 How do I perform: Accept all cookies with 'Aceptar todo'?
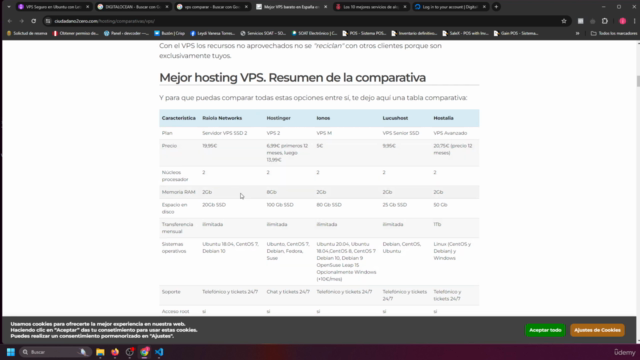[x=545, y=330]
